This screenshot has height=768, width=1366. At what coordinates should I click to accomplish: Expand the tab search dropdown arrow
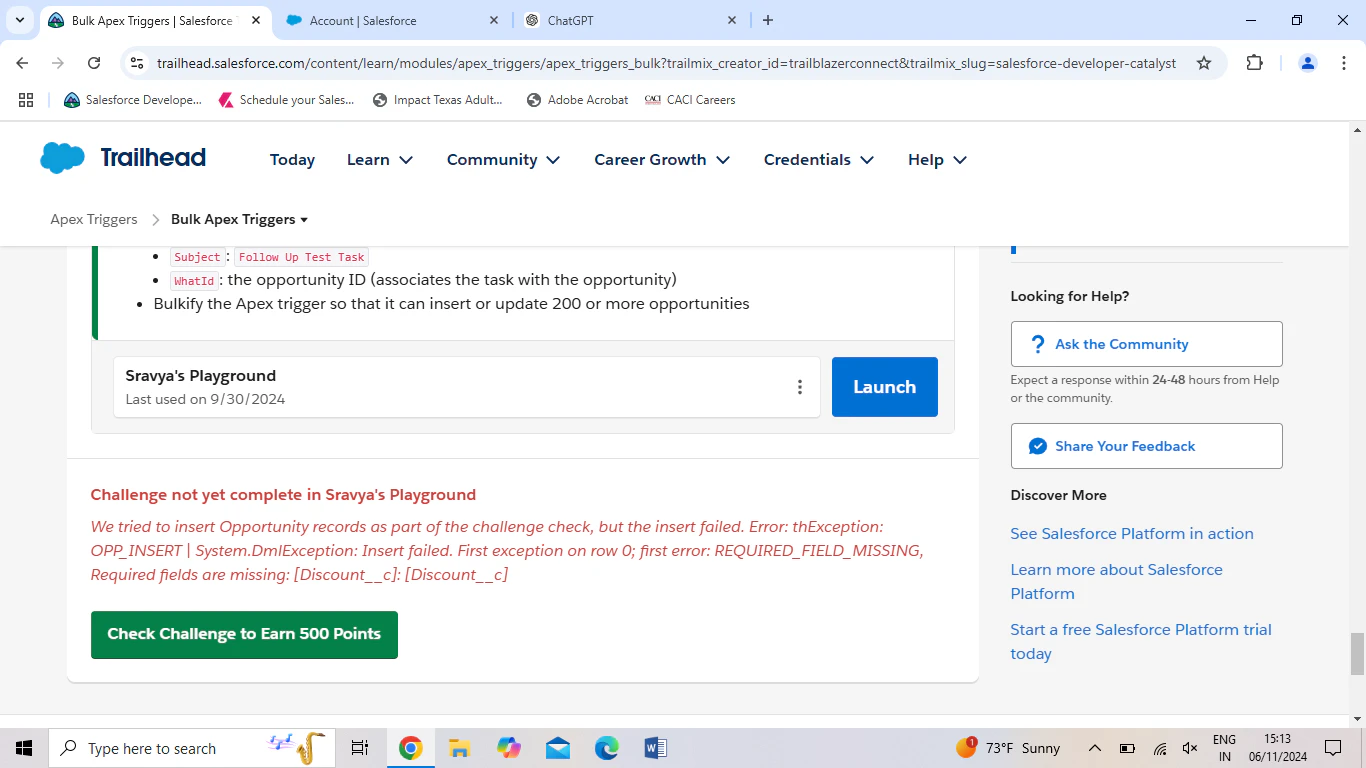19,20
